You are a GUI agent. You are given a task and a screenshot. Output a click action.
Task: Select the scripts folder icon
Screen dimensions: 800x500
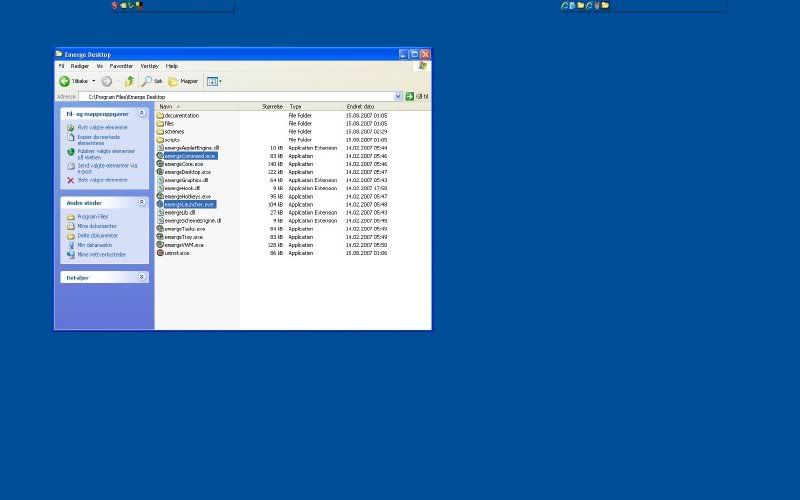tap(160, 140)
